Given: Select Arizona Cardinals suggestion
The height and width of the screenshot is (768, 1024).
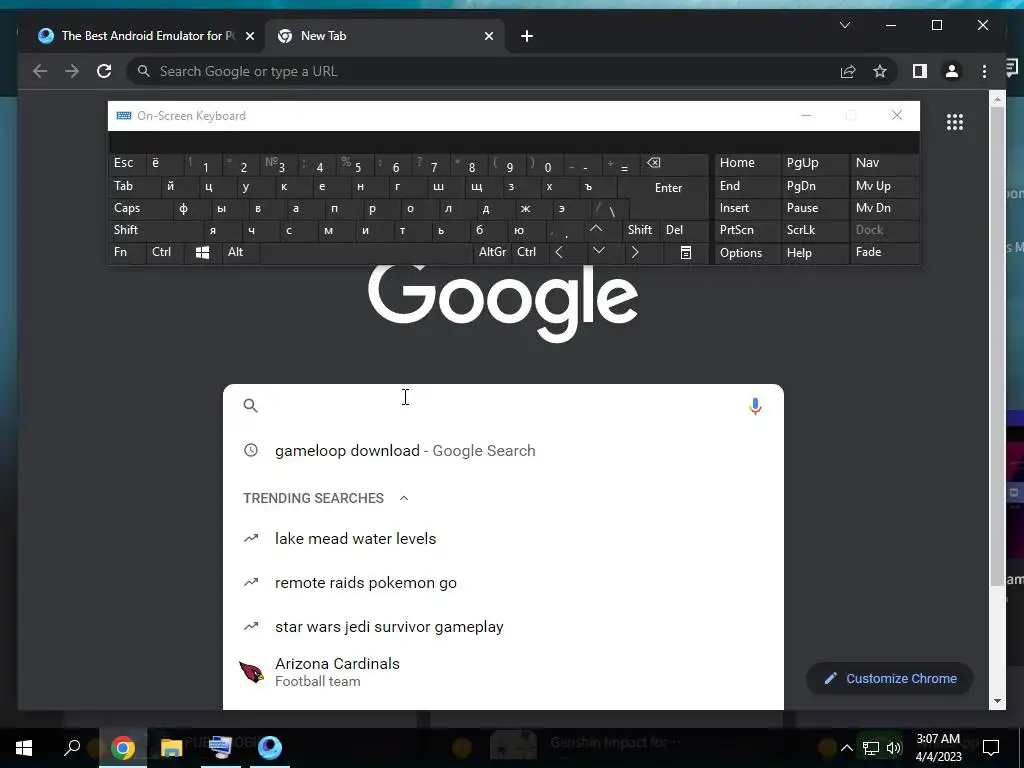Looking at the screenshot, I should coord(503,672).
